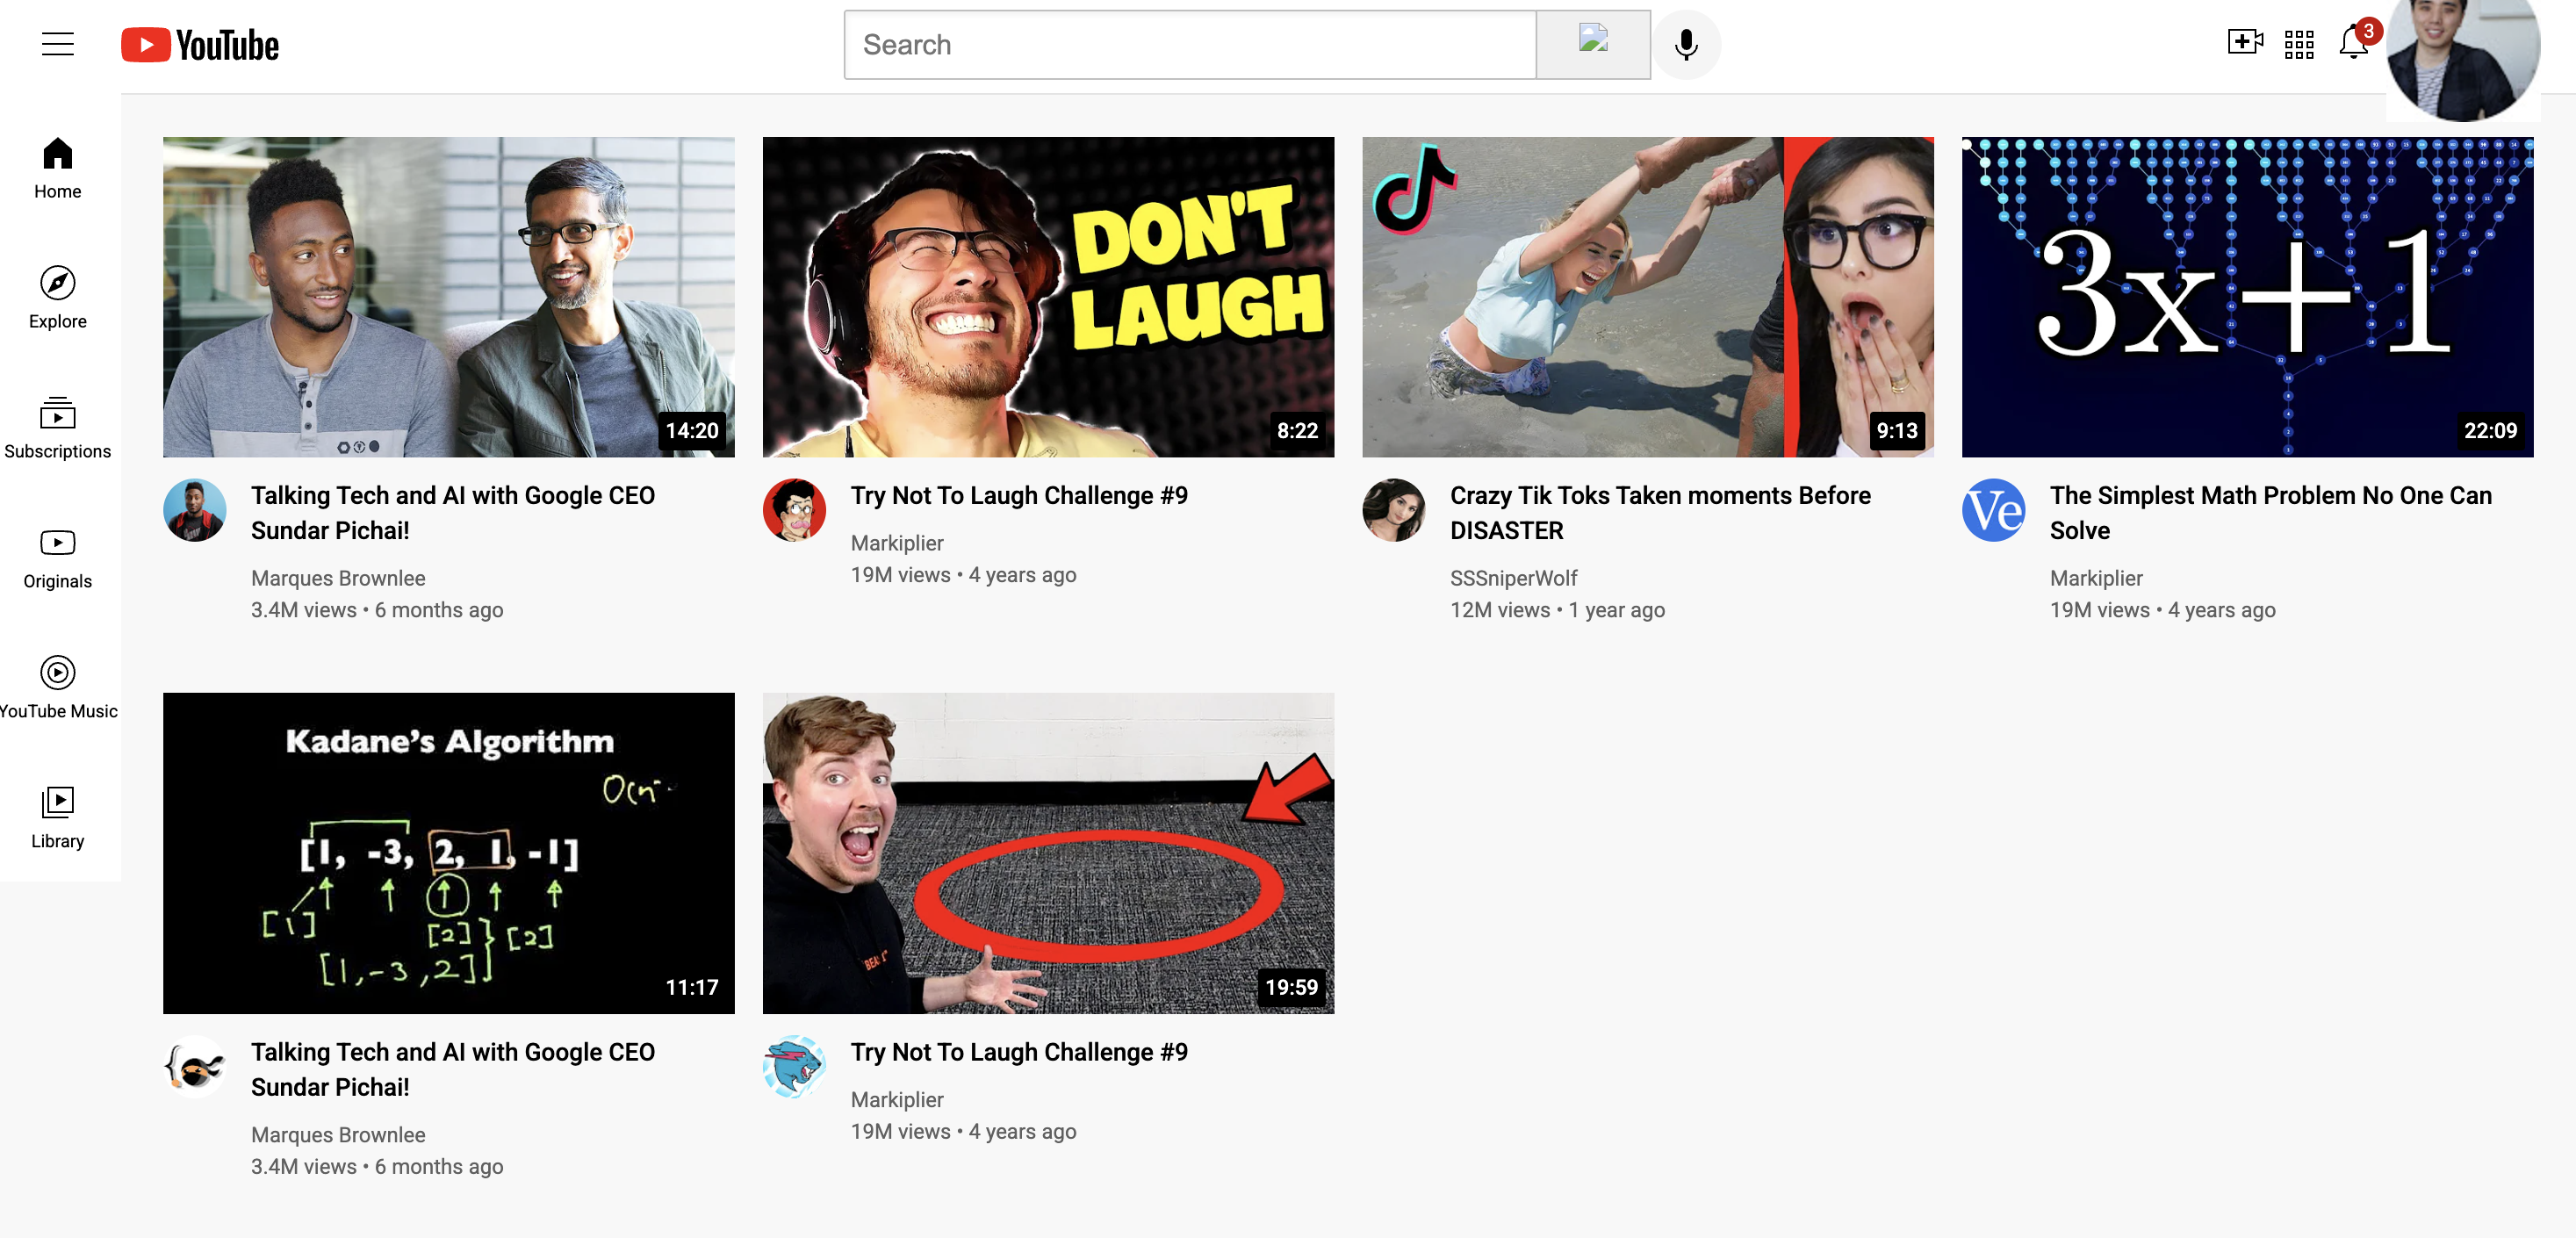Open Originals in sidebar
Screen dimensions: 2576x1238
click(x=58, y=558)
